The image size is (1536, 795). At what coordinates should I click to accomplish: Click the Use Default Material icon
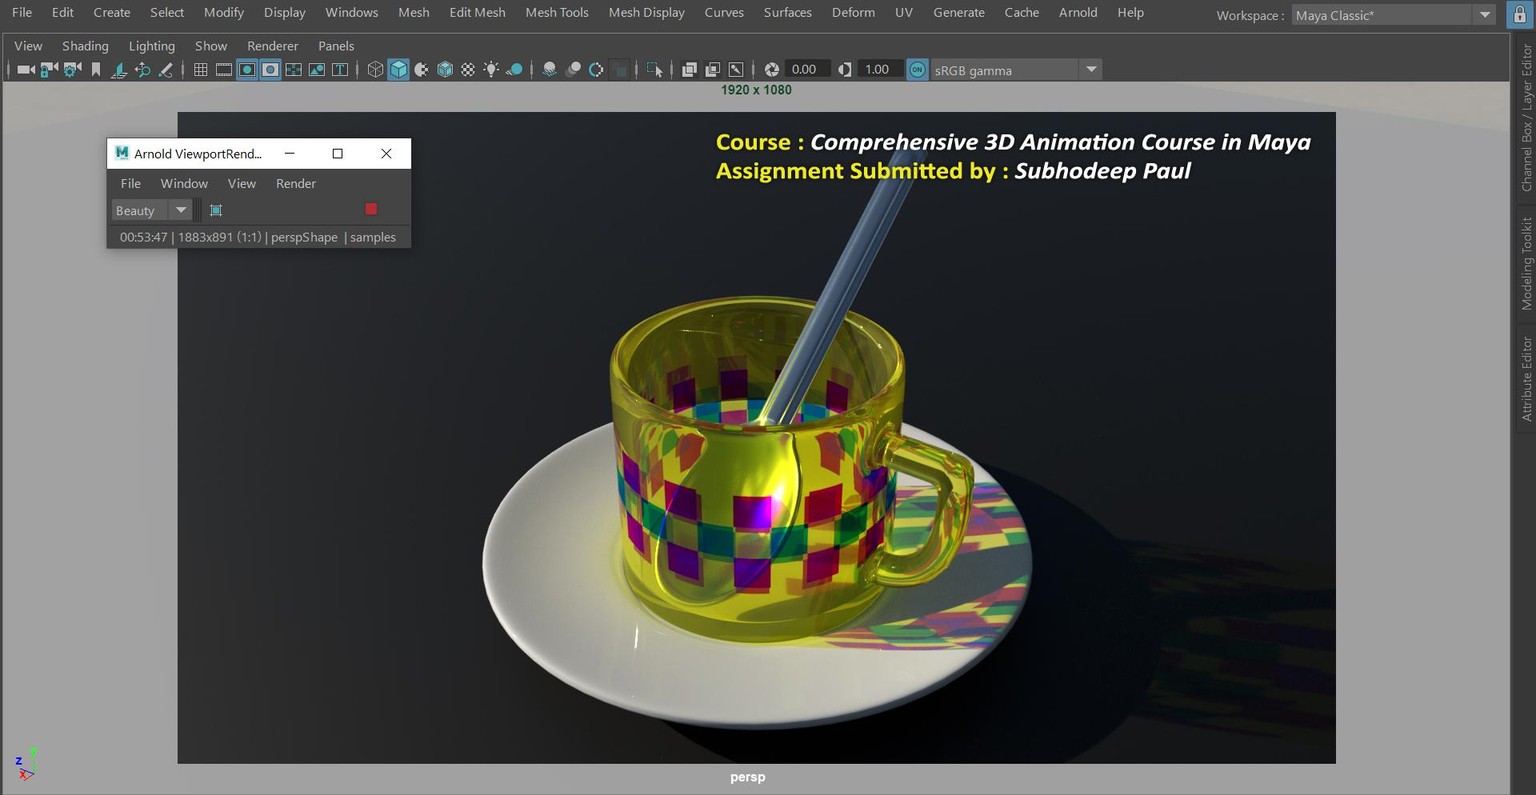pyautogui.click(x=421, y=69)
